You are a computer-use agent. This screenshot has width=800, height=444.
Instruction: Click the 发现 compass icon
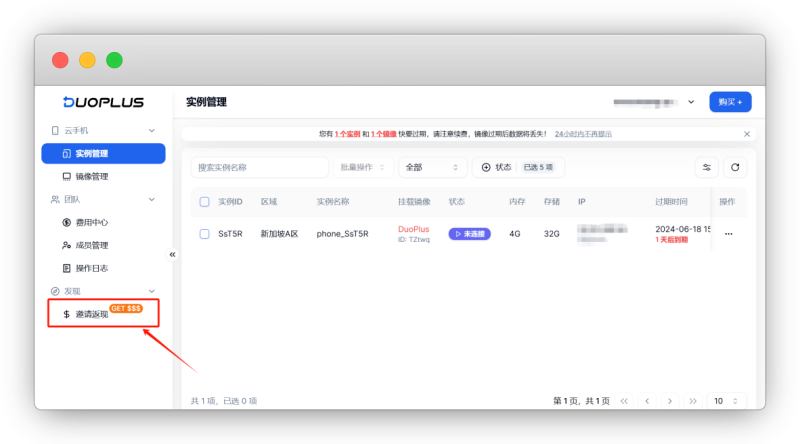coord(55,291)
